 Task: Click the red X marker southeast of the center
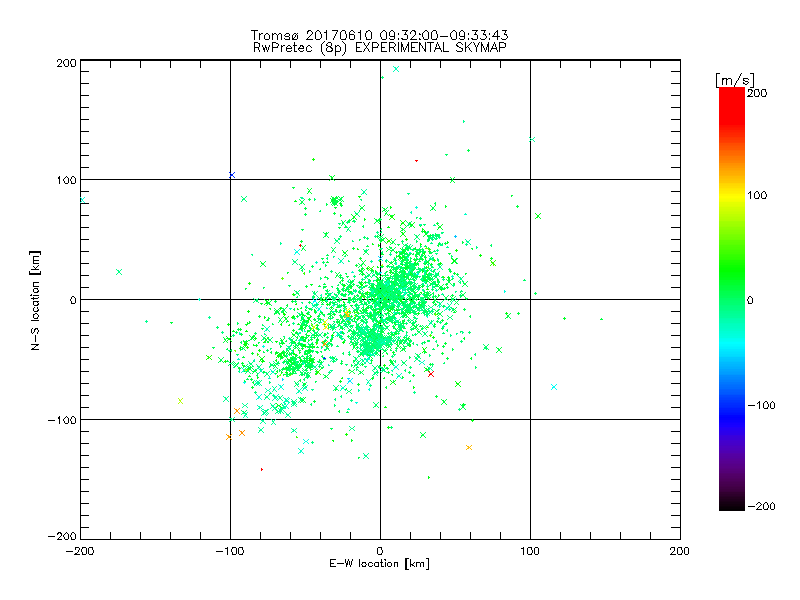431,374
